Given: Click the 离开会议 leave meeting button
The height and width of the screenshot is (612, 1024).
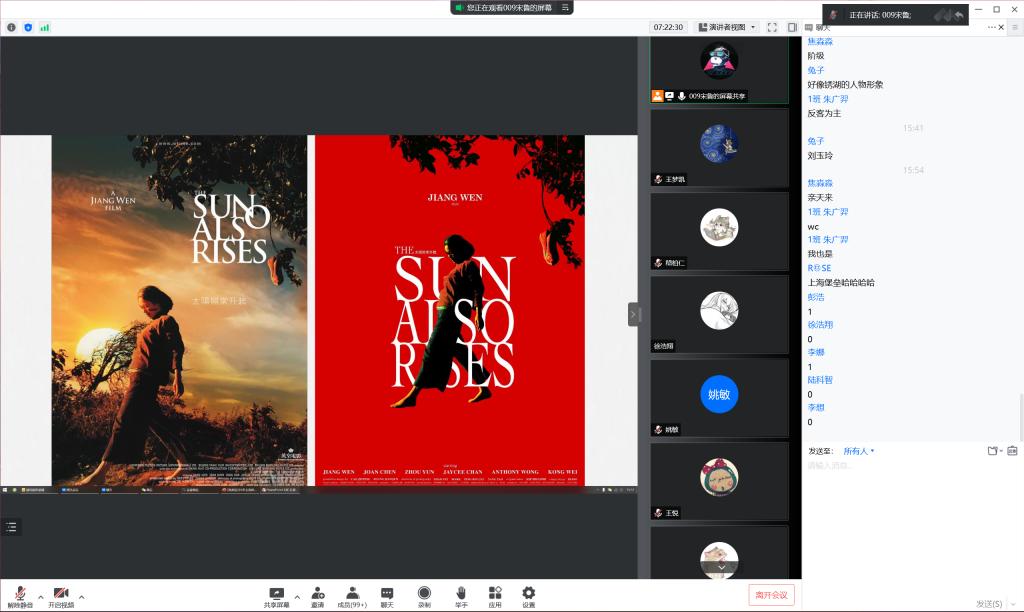Looking at the screenshot, I should pyautogui.click(x=771, y=595).
